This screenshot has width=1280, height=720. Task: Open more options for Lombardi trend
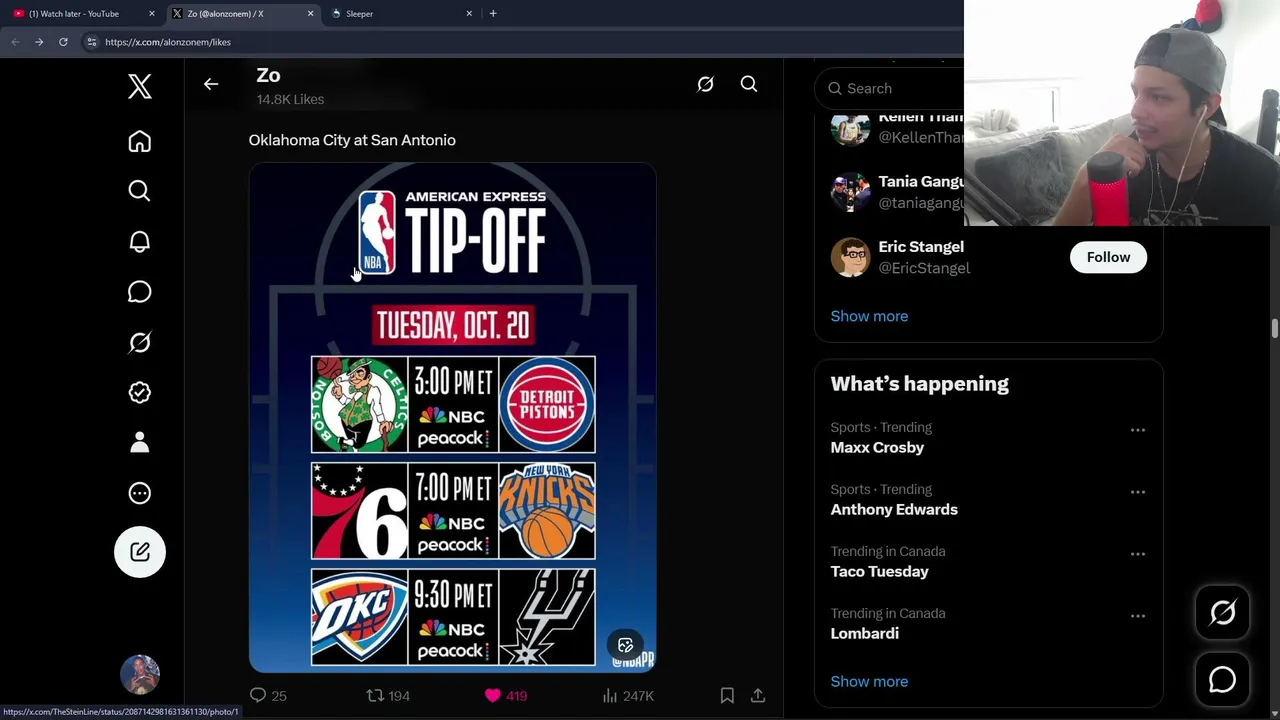pyautogui.click(x=1138, y=616)
